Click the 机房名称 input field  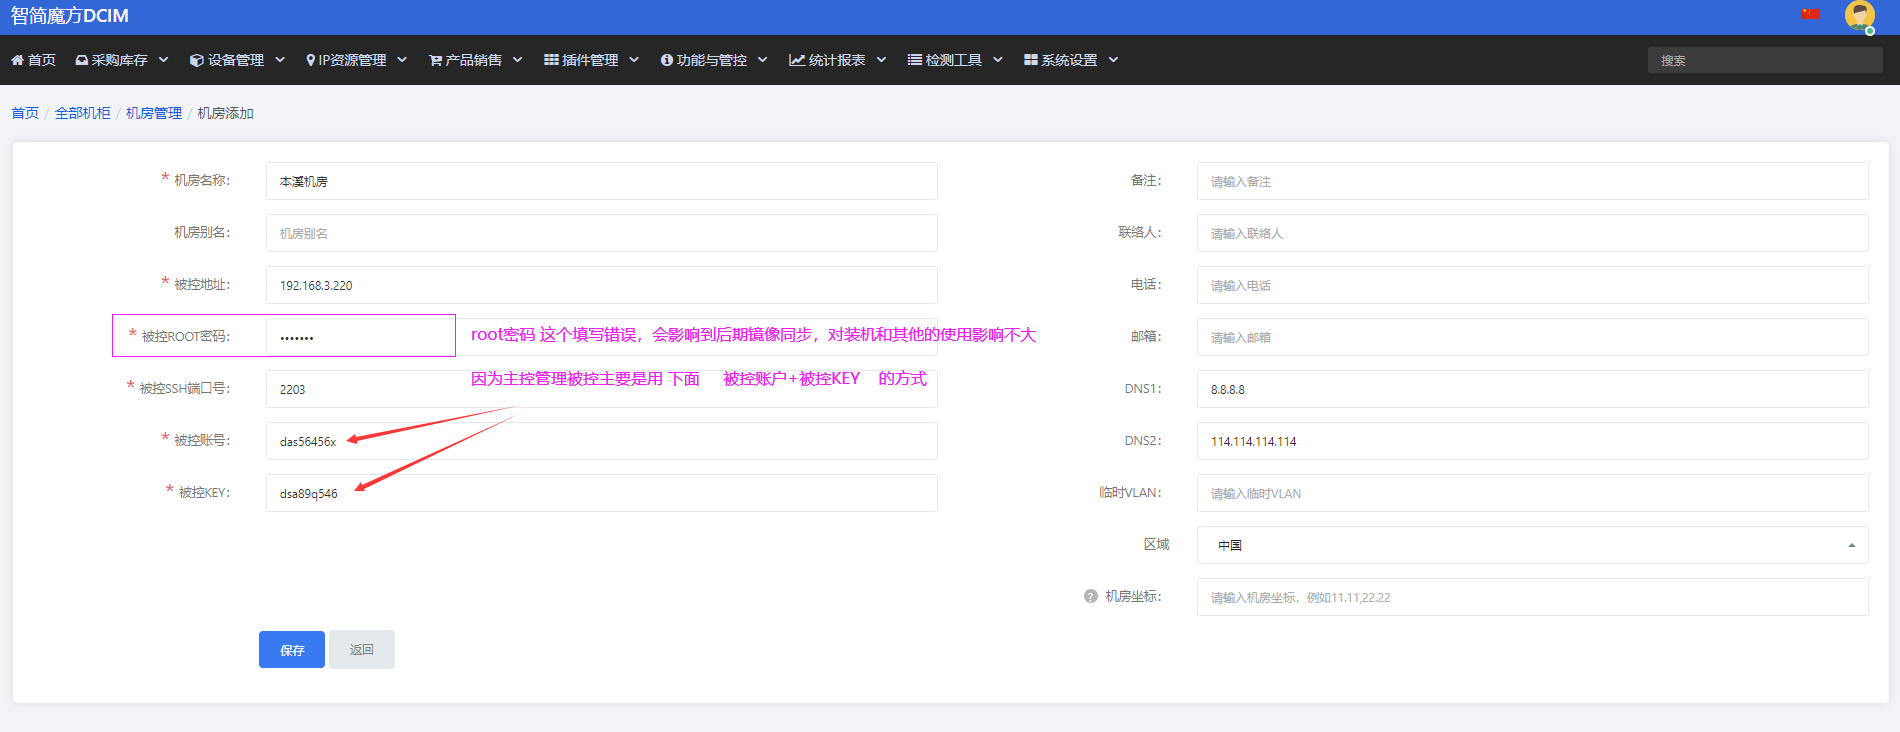[602, 181]
